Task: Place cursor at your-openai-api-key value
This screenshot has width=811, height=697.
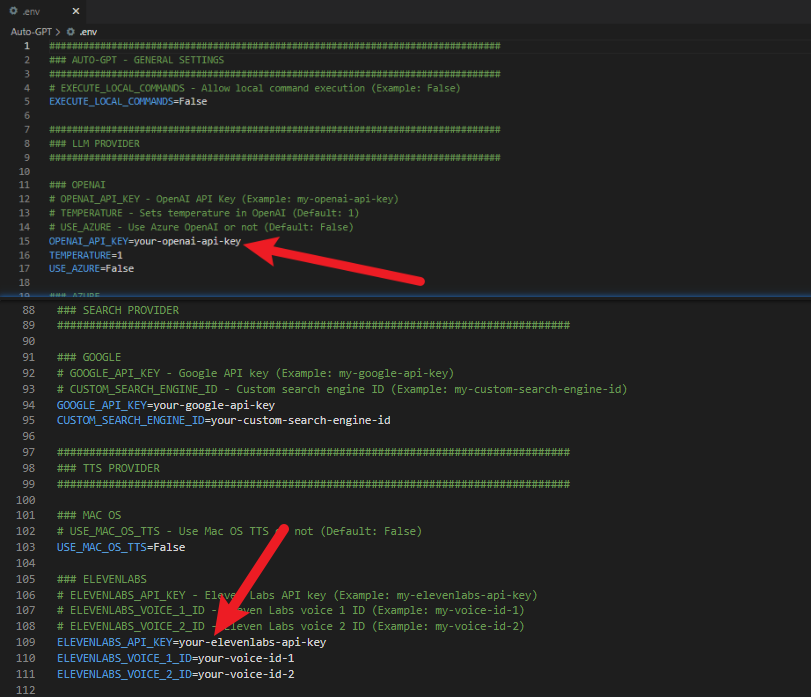Action: pos(187,241)
